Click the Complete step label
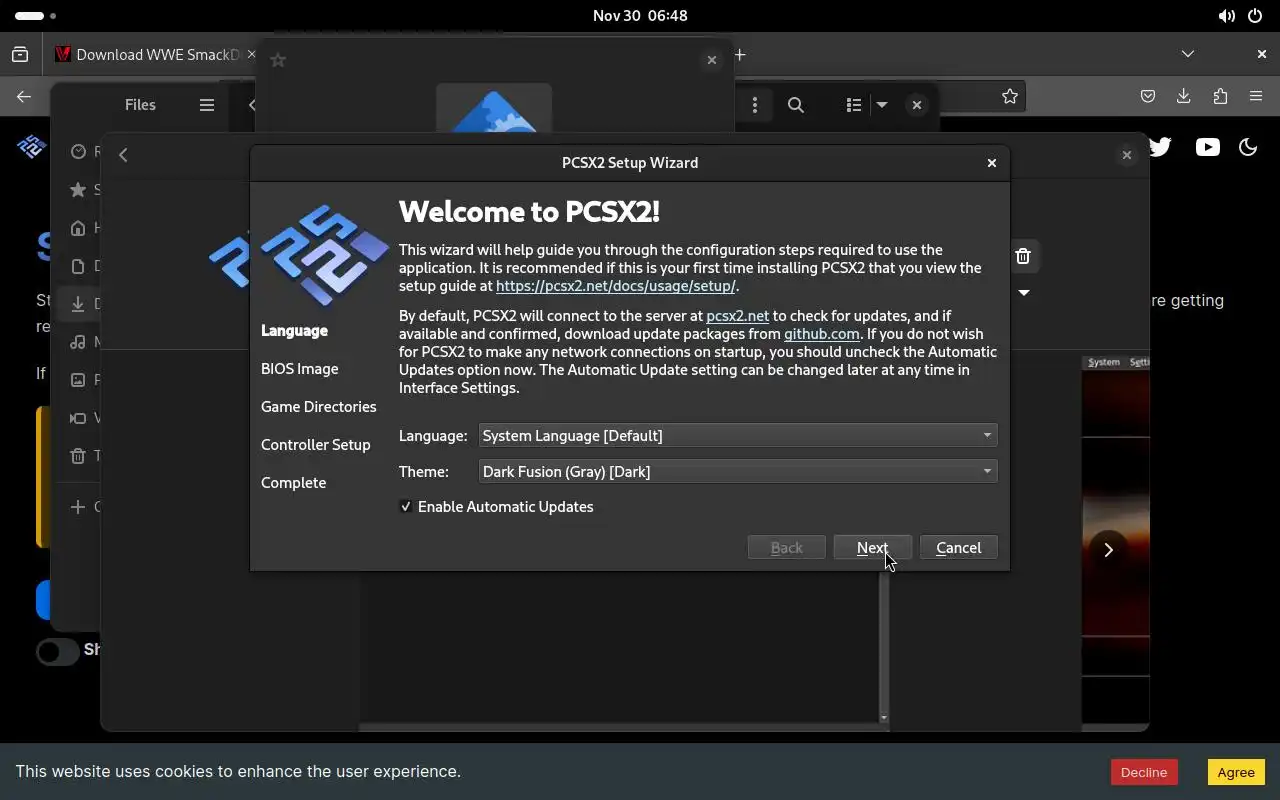 click(294, 483)
